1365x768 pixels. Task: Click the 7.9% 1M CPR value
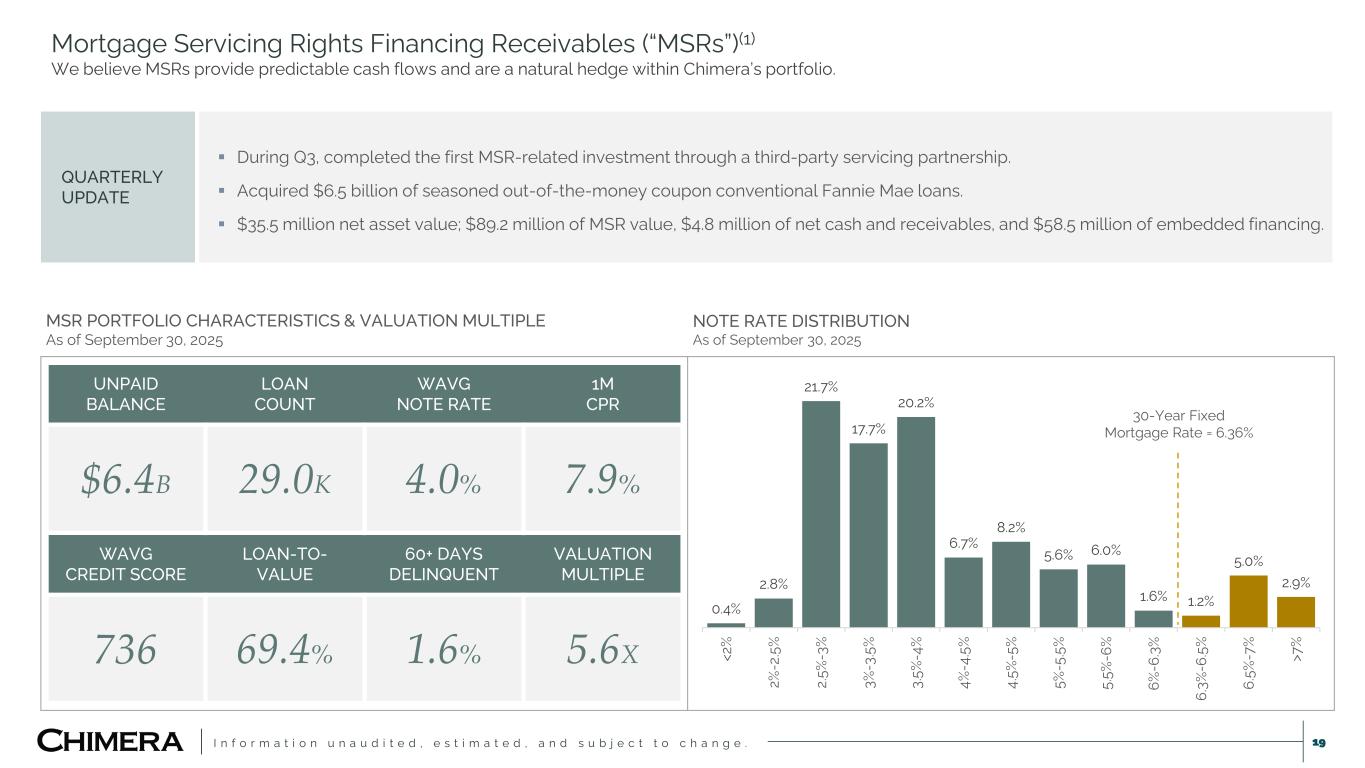coord(601,481)
